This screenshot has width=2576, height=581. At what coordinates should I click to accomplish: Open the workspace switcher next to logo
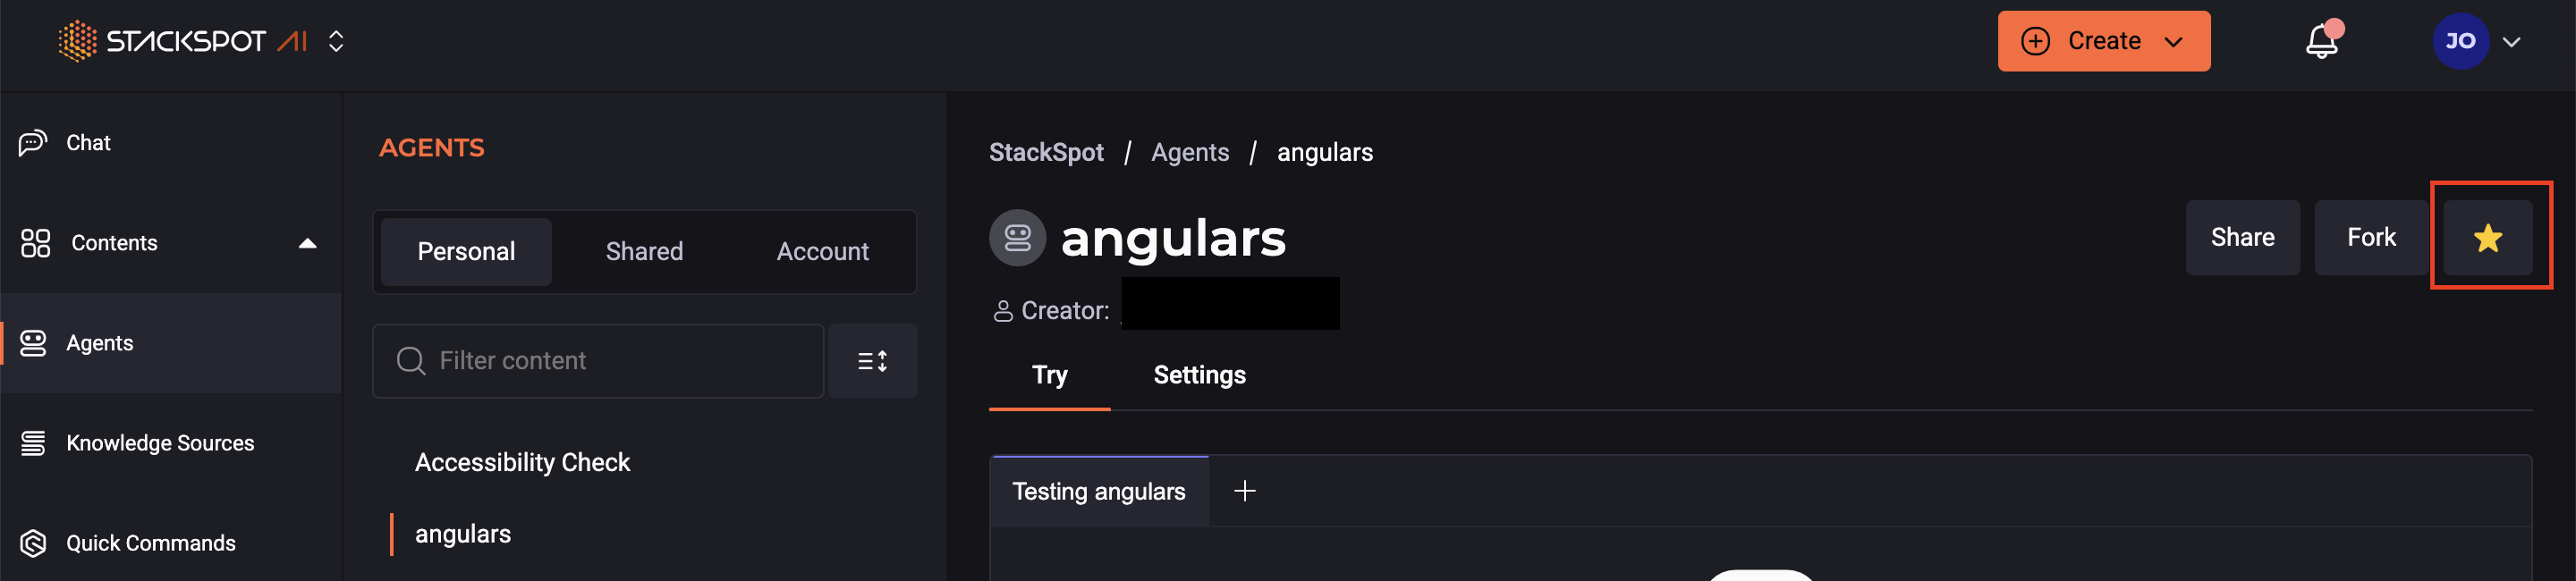pos(336,42)
